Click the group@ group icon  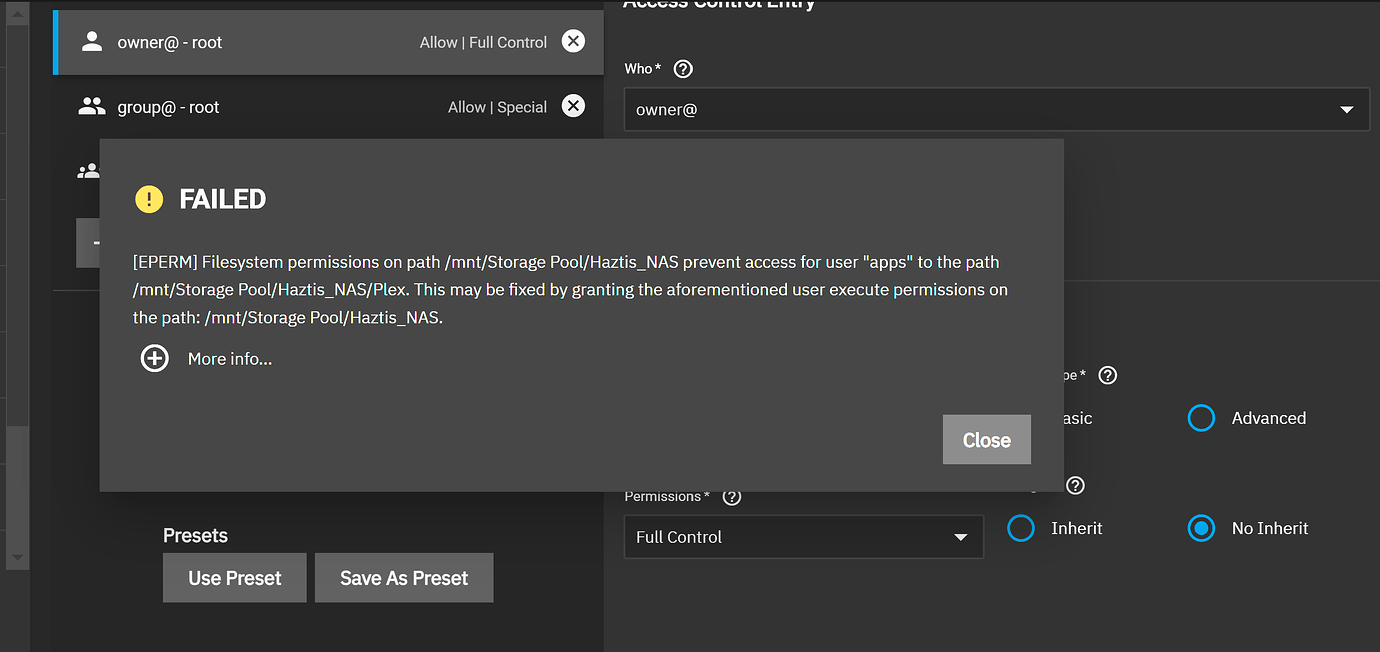91,106
